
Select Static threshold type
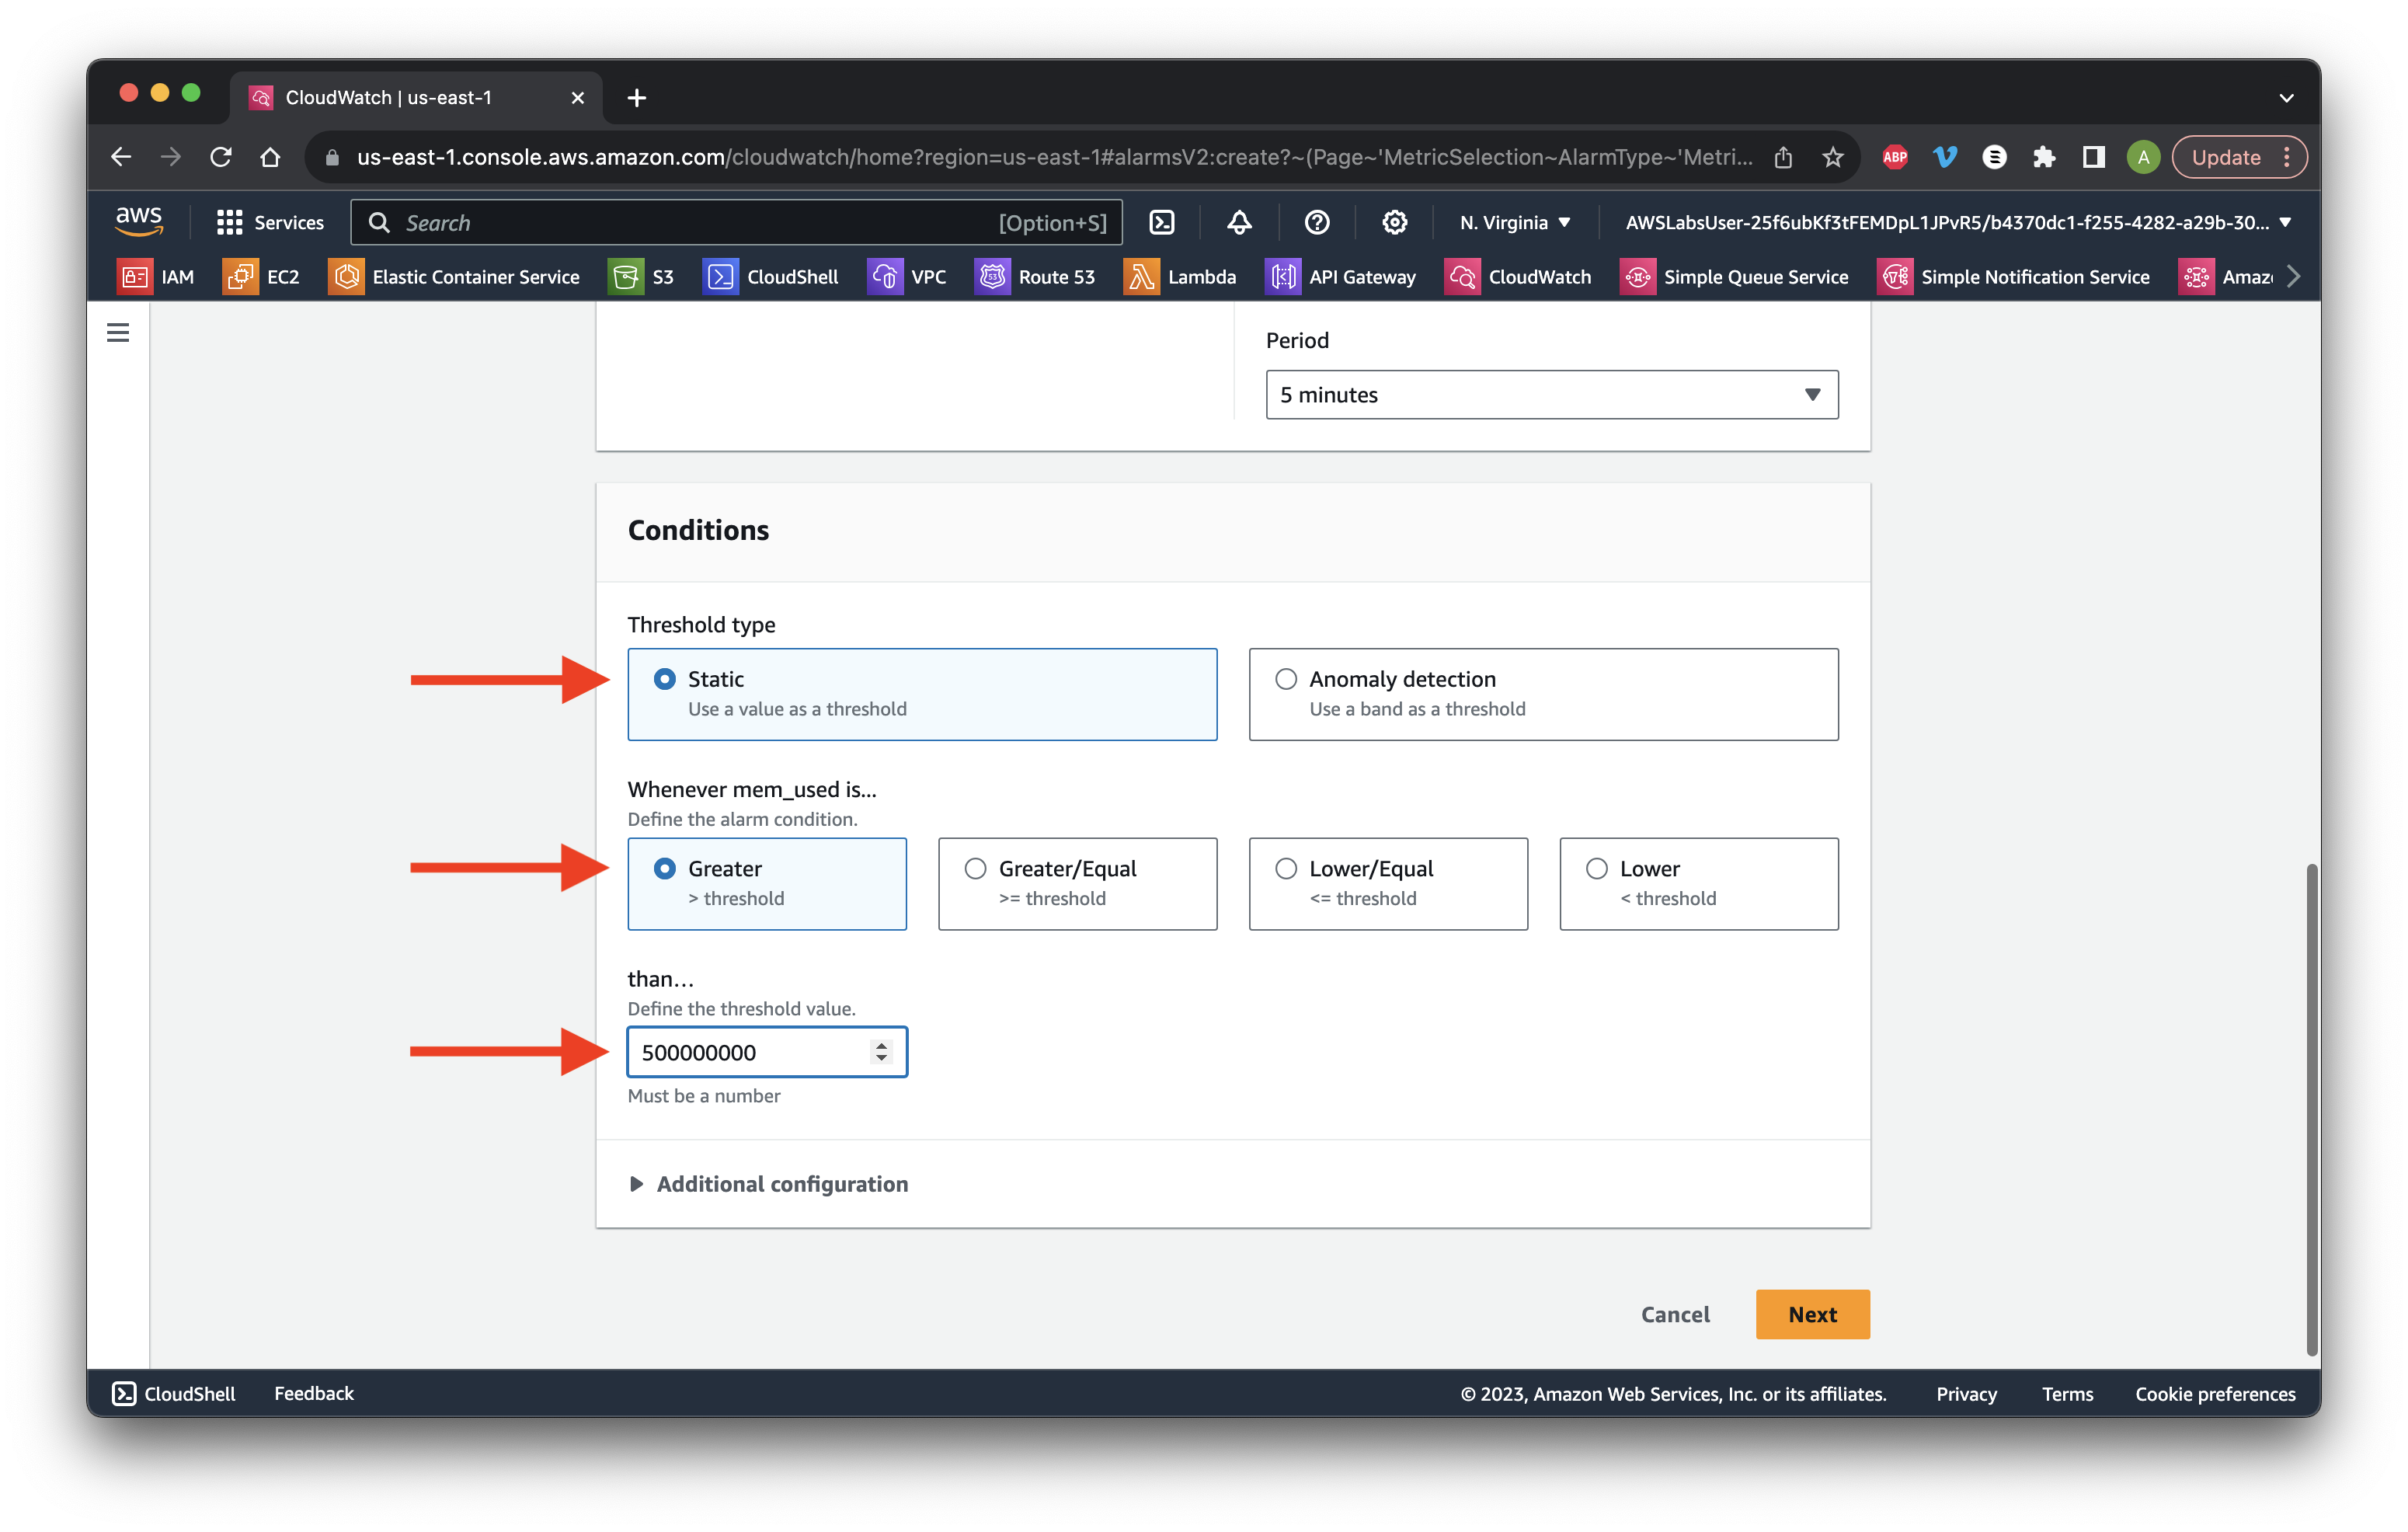(922, 694)
